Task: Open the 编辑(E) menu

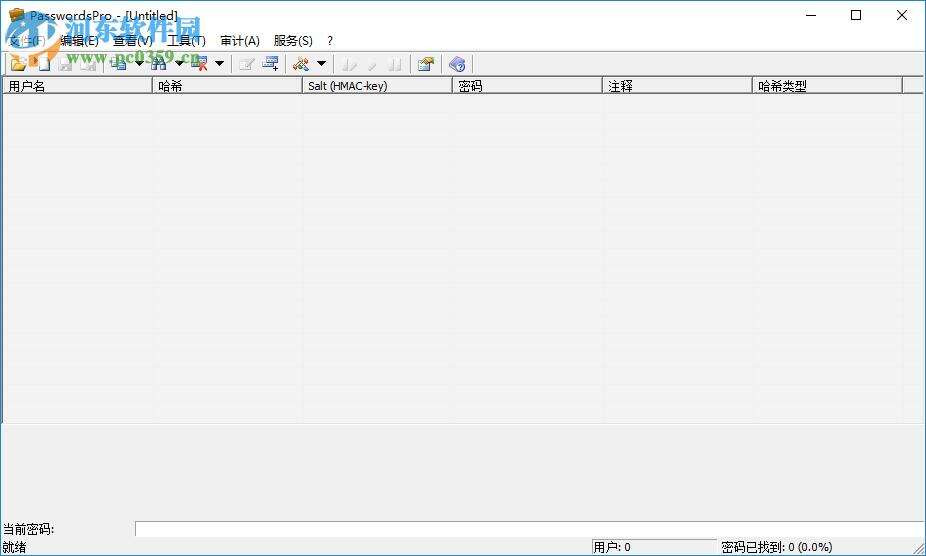Action: point(79,41)
